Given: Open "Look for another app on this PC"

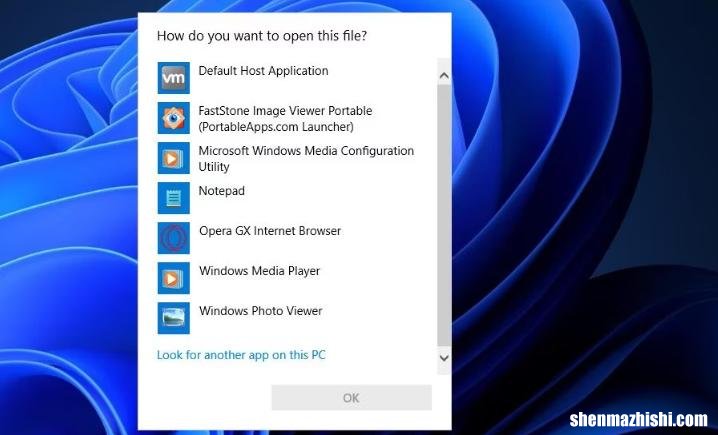Looking at the screenshot, I should pyautogui.click(x=241, y=355).
